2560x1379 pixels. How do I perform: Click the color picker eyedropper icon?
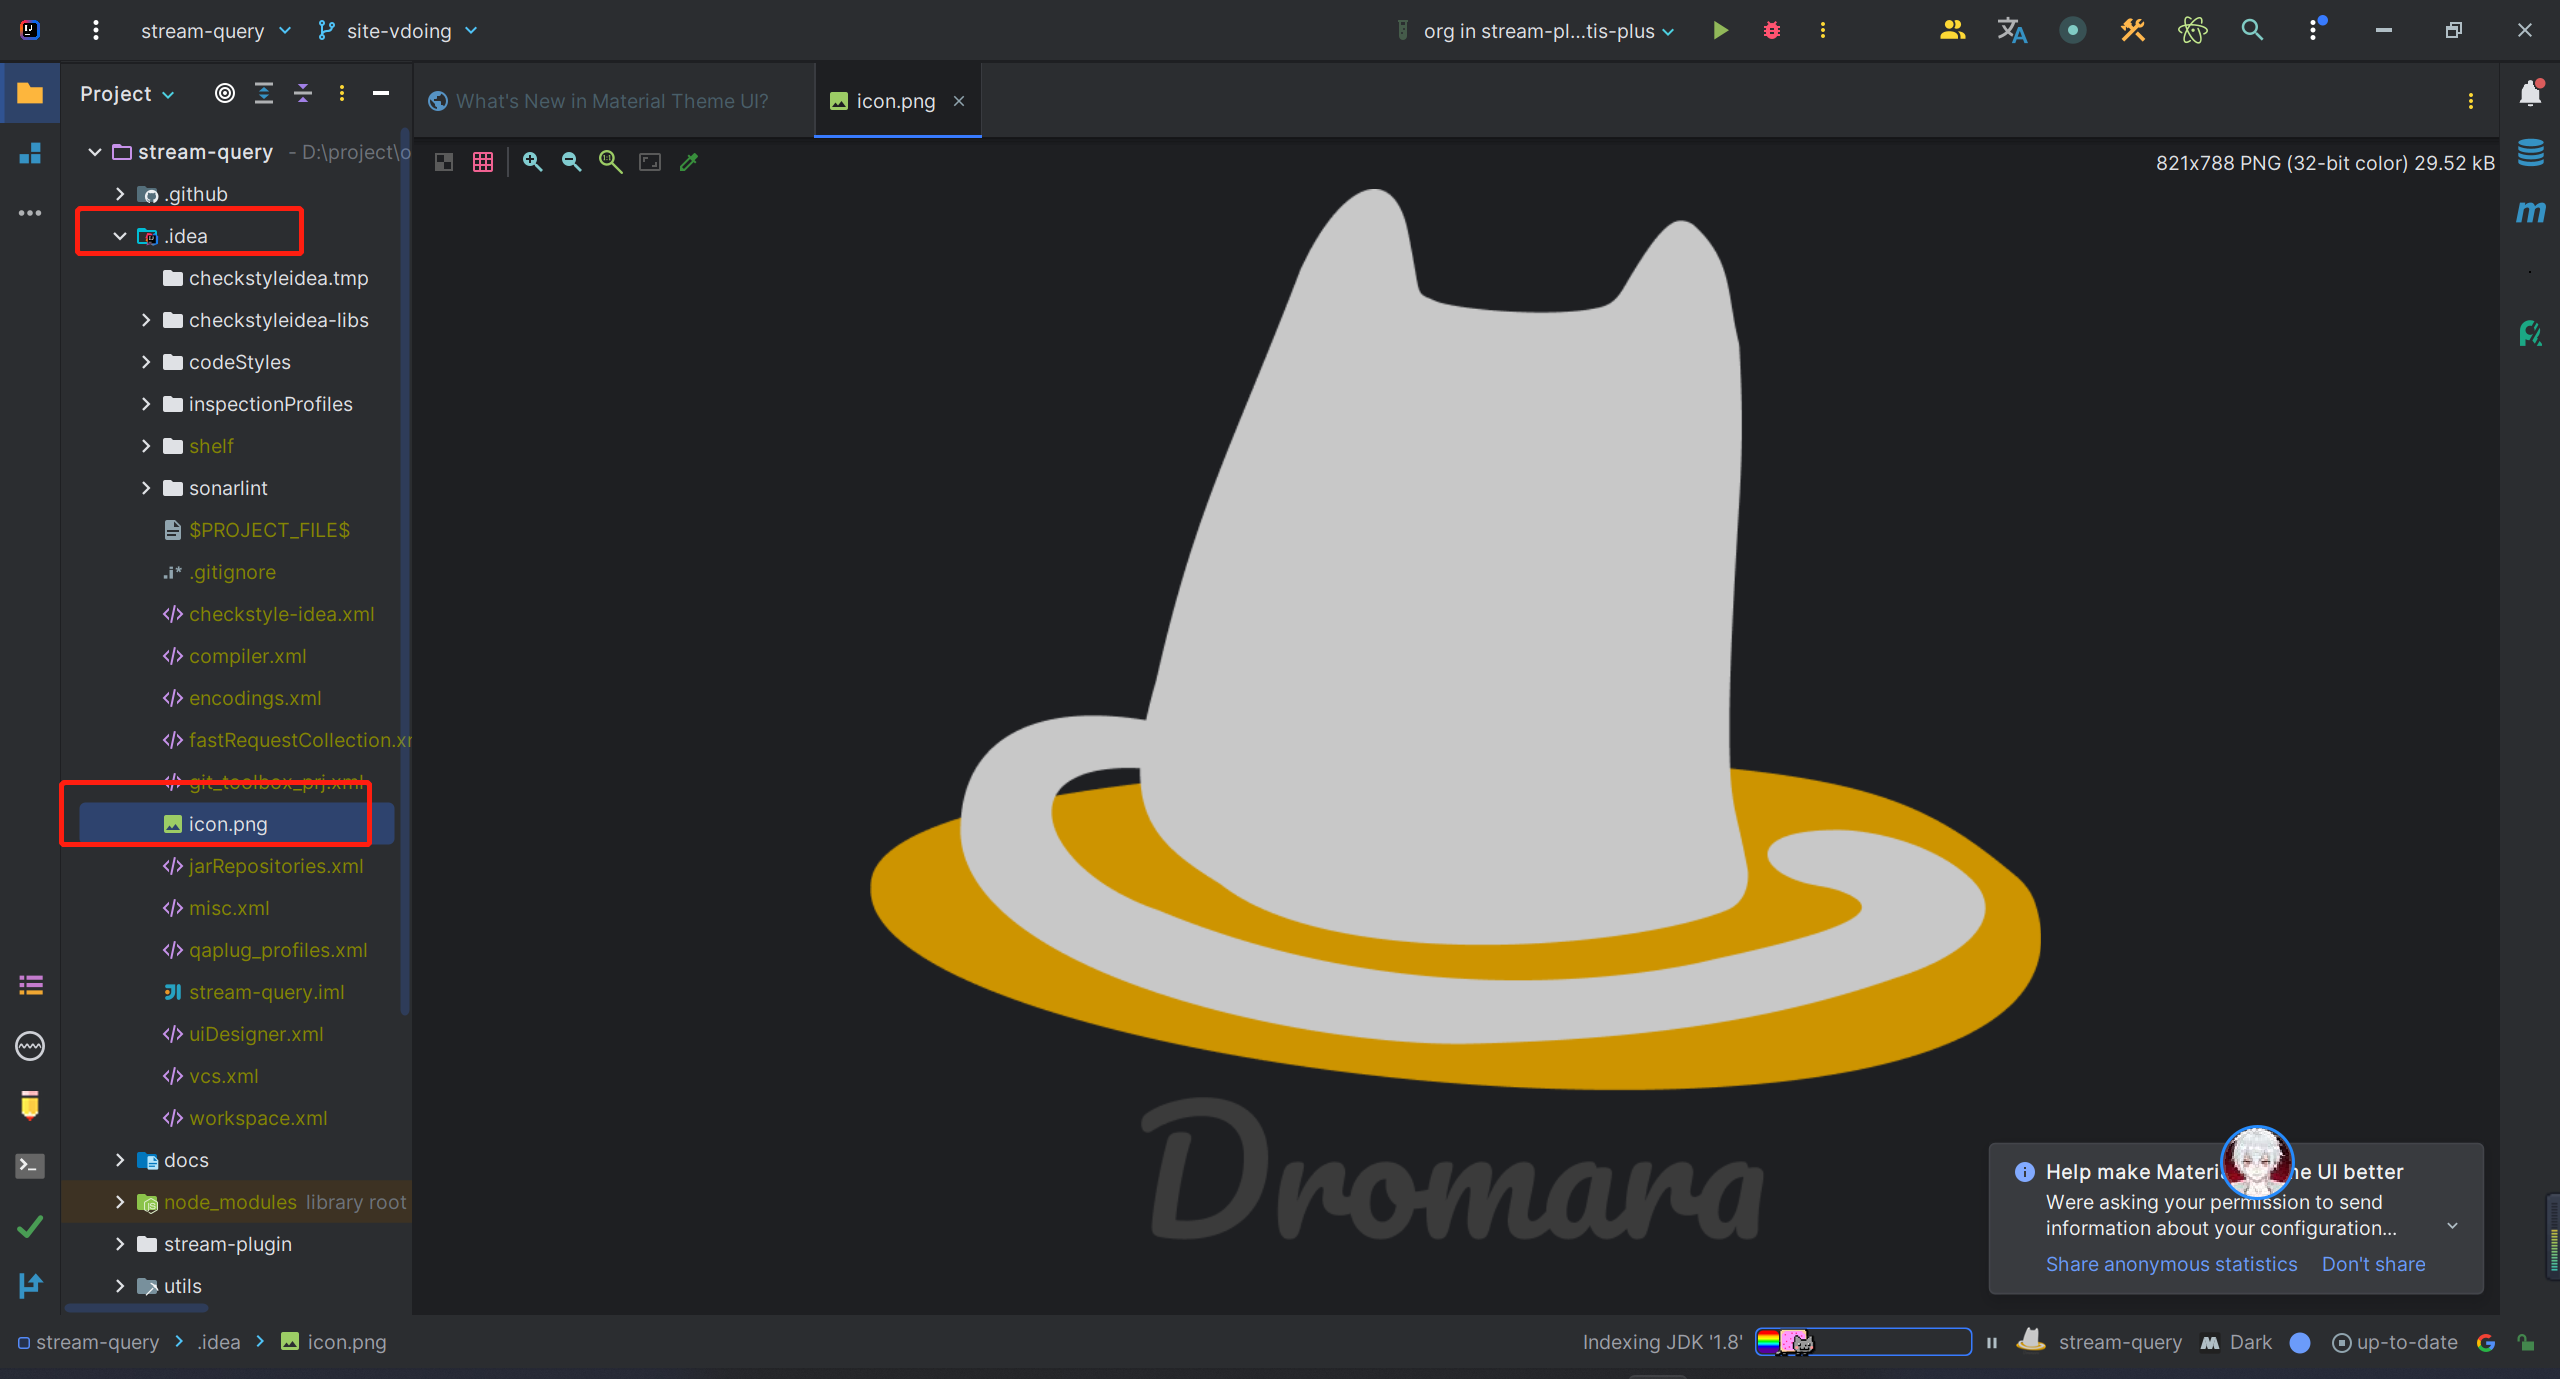pyautogui.click(x=689, y=162)
